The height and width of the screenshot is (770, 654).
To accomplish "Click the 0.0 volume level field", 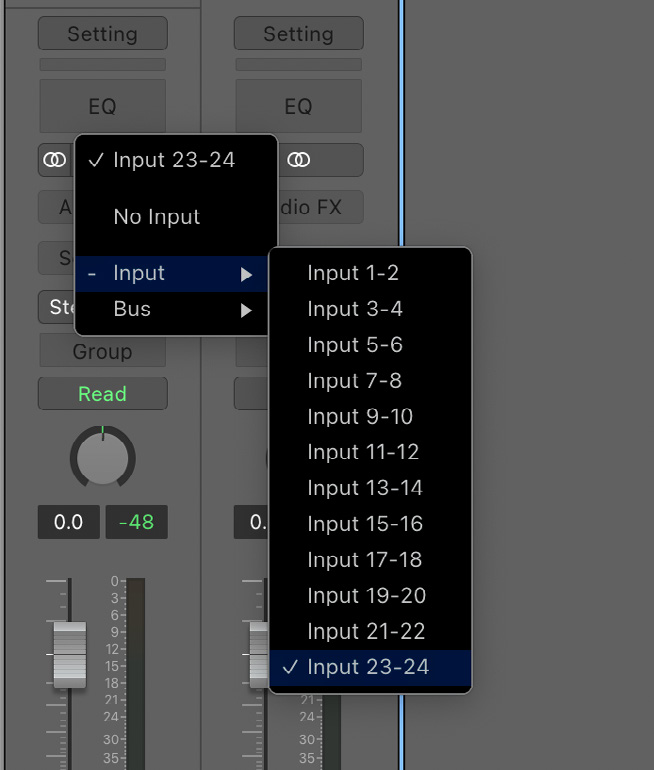I will click(x=69, y=522).
